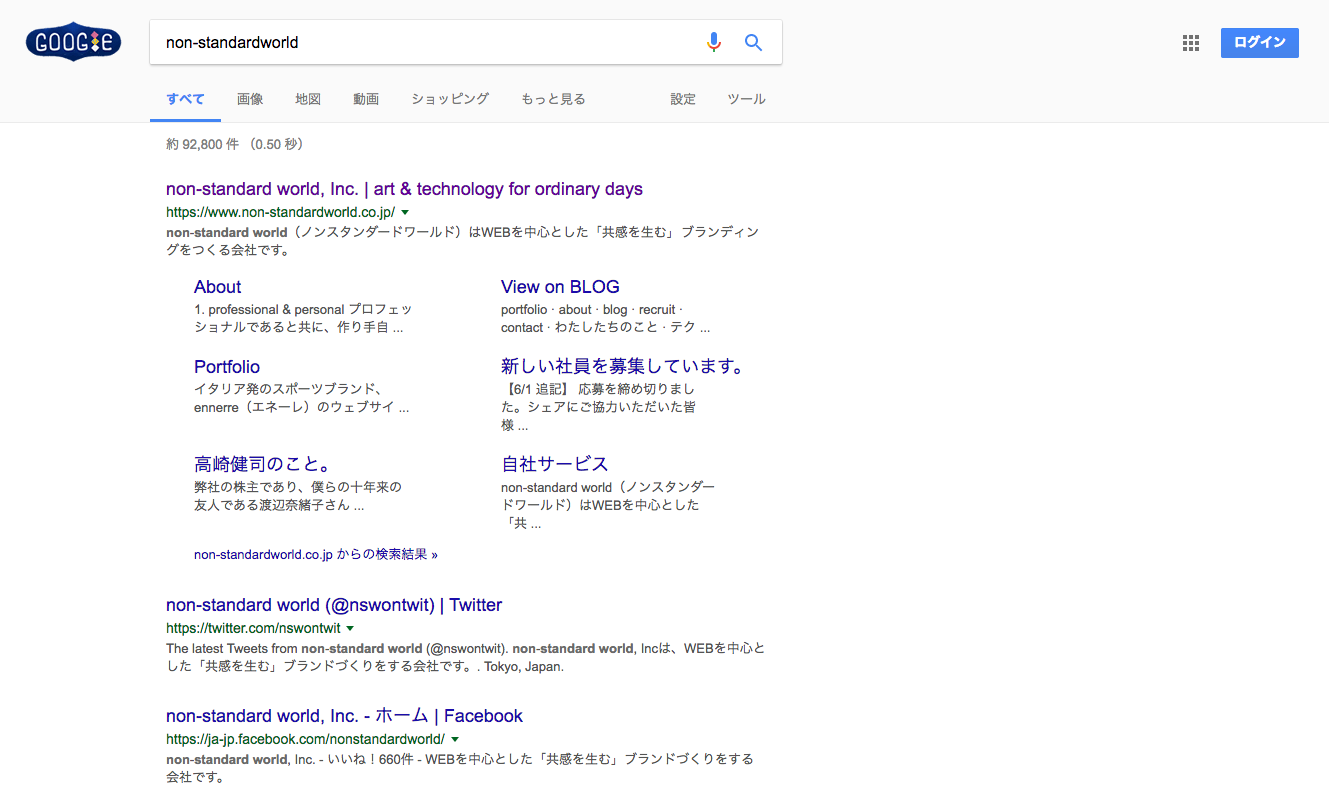Viewport: 1329px width, 807px height.
Task: Click non-standardworld.co.jp からの検索結果 link
Action: click(316, 554)
